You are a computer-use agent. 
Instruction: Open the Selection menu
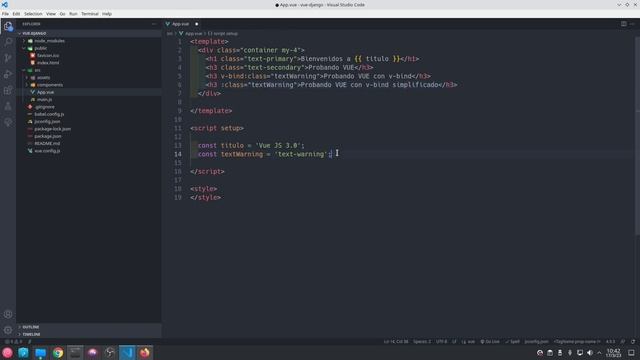33,14
